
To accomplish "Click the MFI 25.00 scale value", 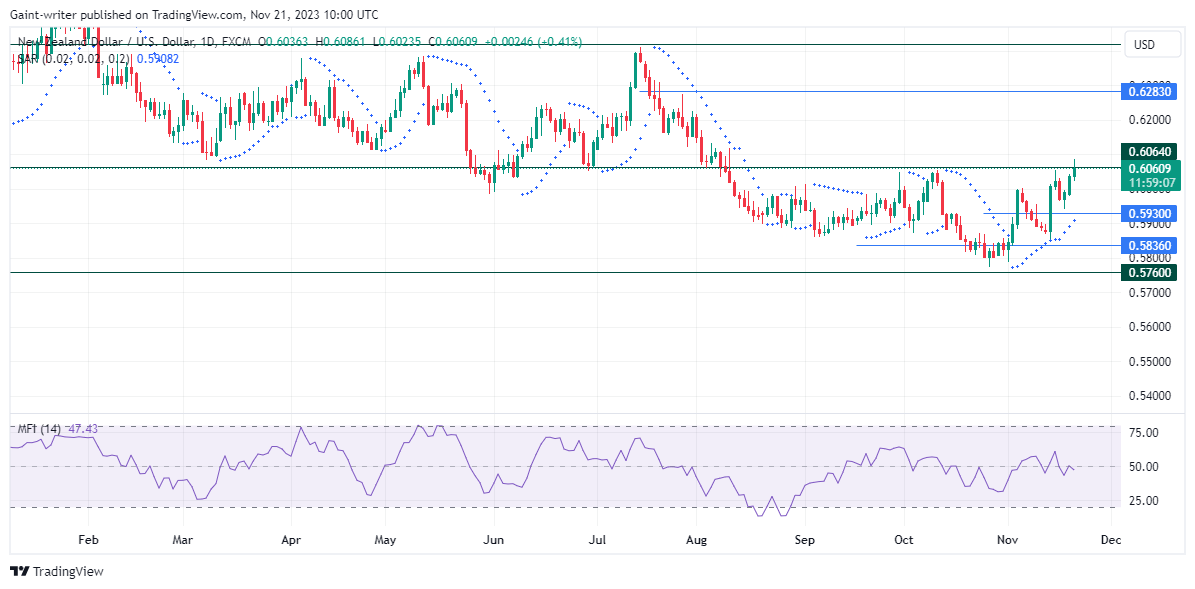I will [x=1144, y=501].
